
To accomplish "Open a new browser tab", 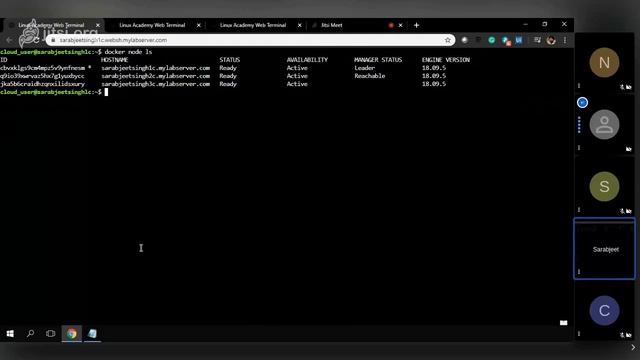I will pyautogui.click(x=416, y=25).
